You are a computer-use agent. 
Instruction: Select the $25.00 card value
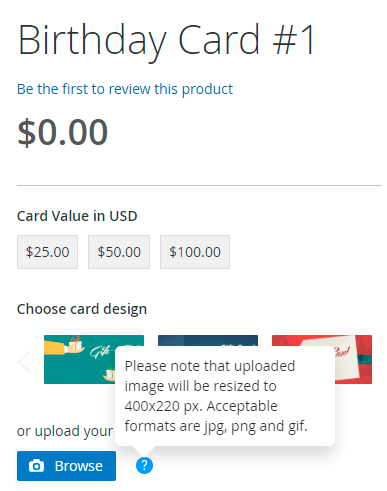(47, 252)
